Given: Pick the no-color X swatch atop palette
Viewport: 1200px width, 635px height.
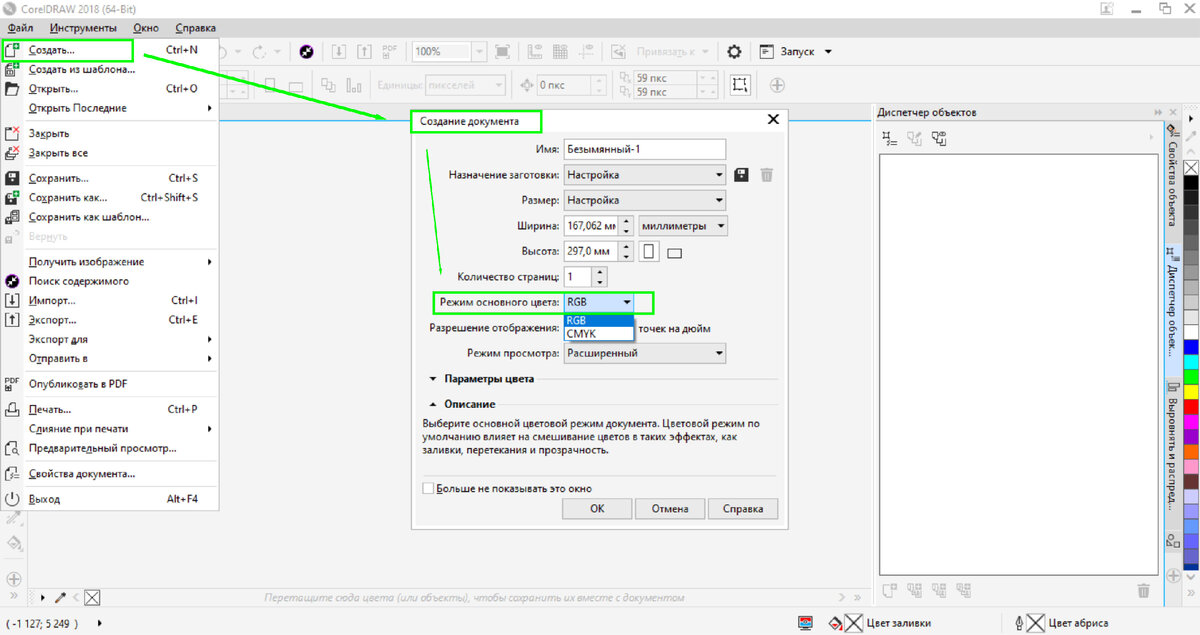Looking at the screenshot, I should coord(1191,166).
